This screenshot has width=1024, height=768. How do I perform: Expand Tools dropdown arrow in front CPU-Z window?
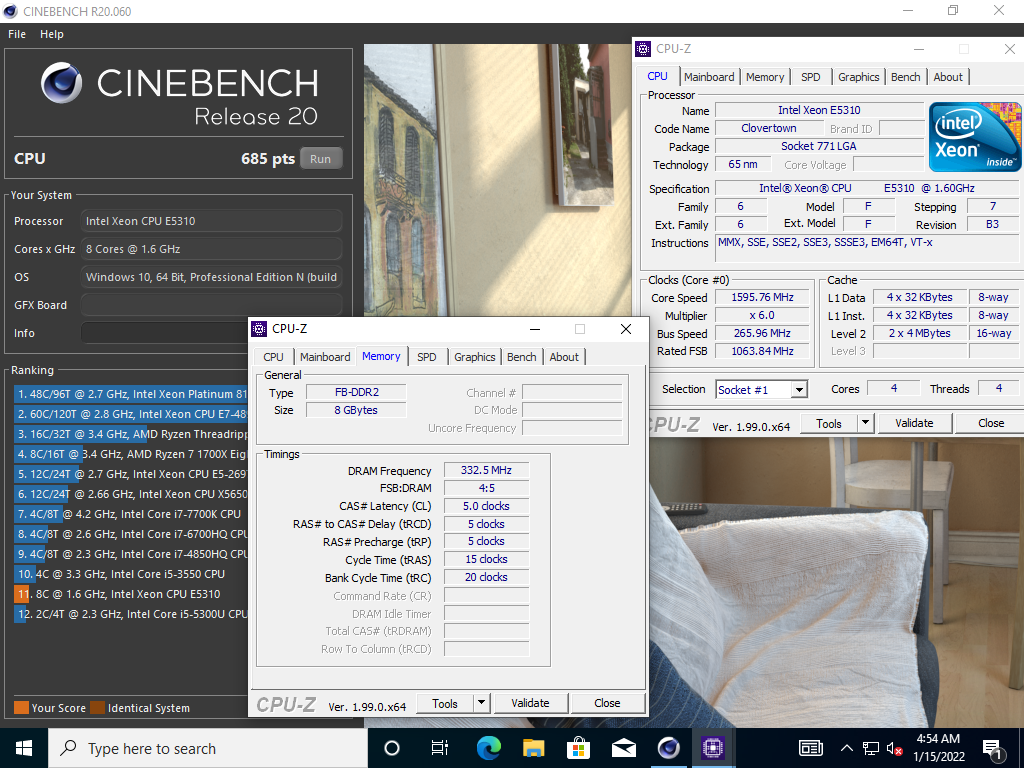481,703
